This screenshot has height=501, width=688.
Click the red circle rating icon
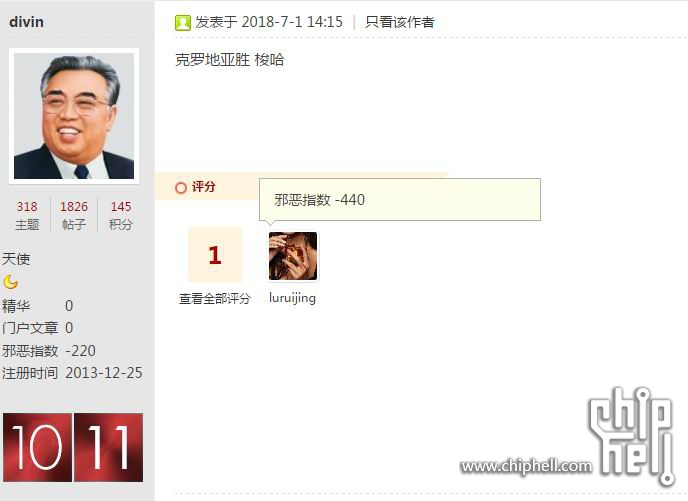(x=181, y=188)
